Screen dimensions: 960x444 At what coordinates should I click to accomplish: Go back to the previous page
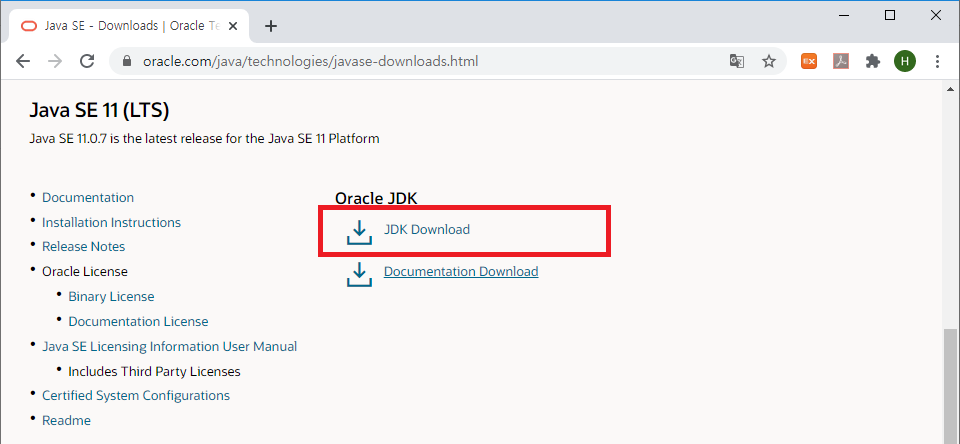click(23, 61)
